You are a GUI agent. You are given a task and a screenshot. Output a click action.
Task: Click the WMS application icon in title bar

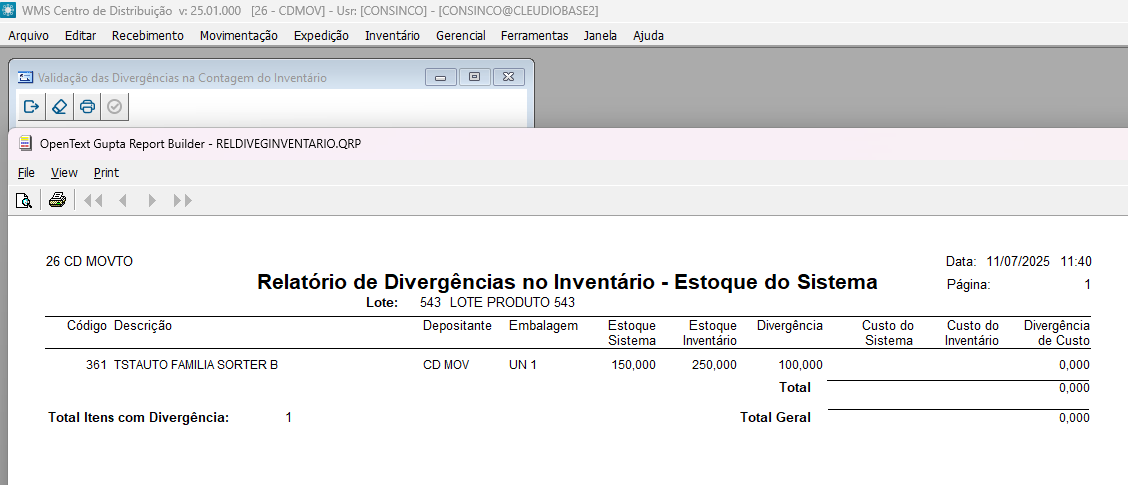click(x=9, y=11)
